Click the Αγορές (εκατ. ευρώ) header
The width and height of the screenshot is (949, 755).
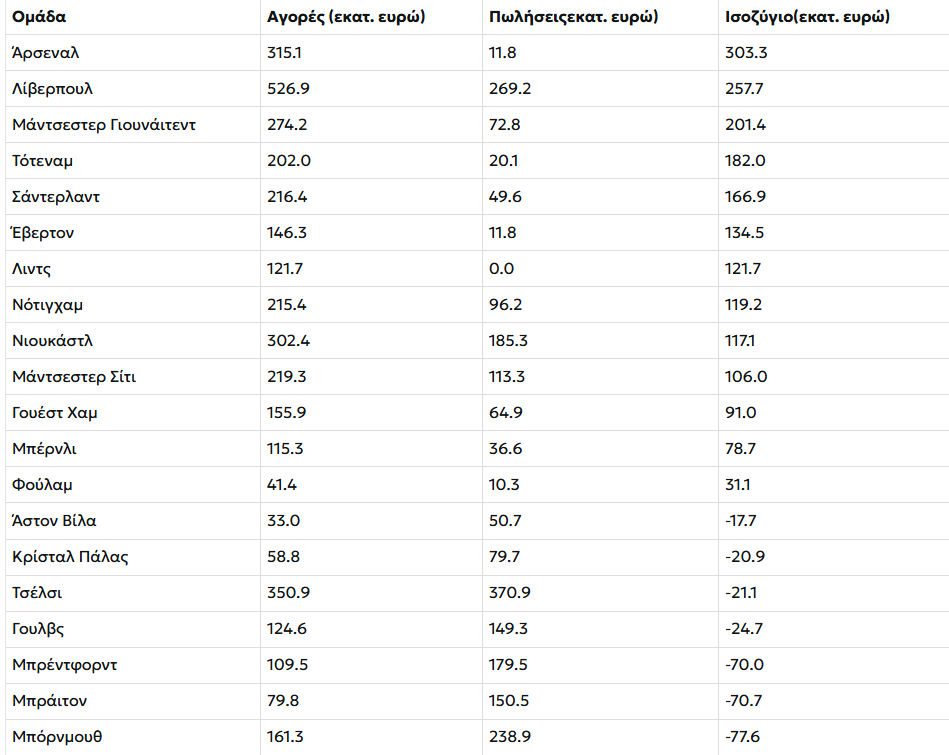346,17
